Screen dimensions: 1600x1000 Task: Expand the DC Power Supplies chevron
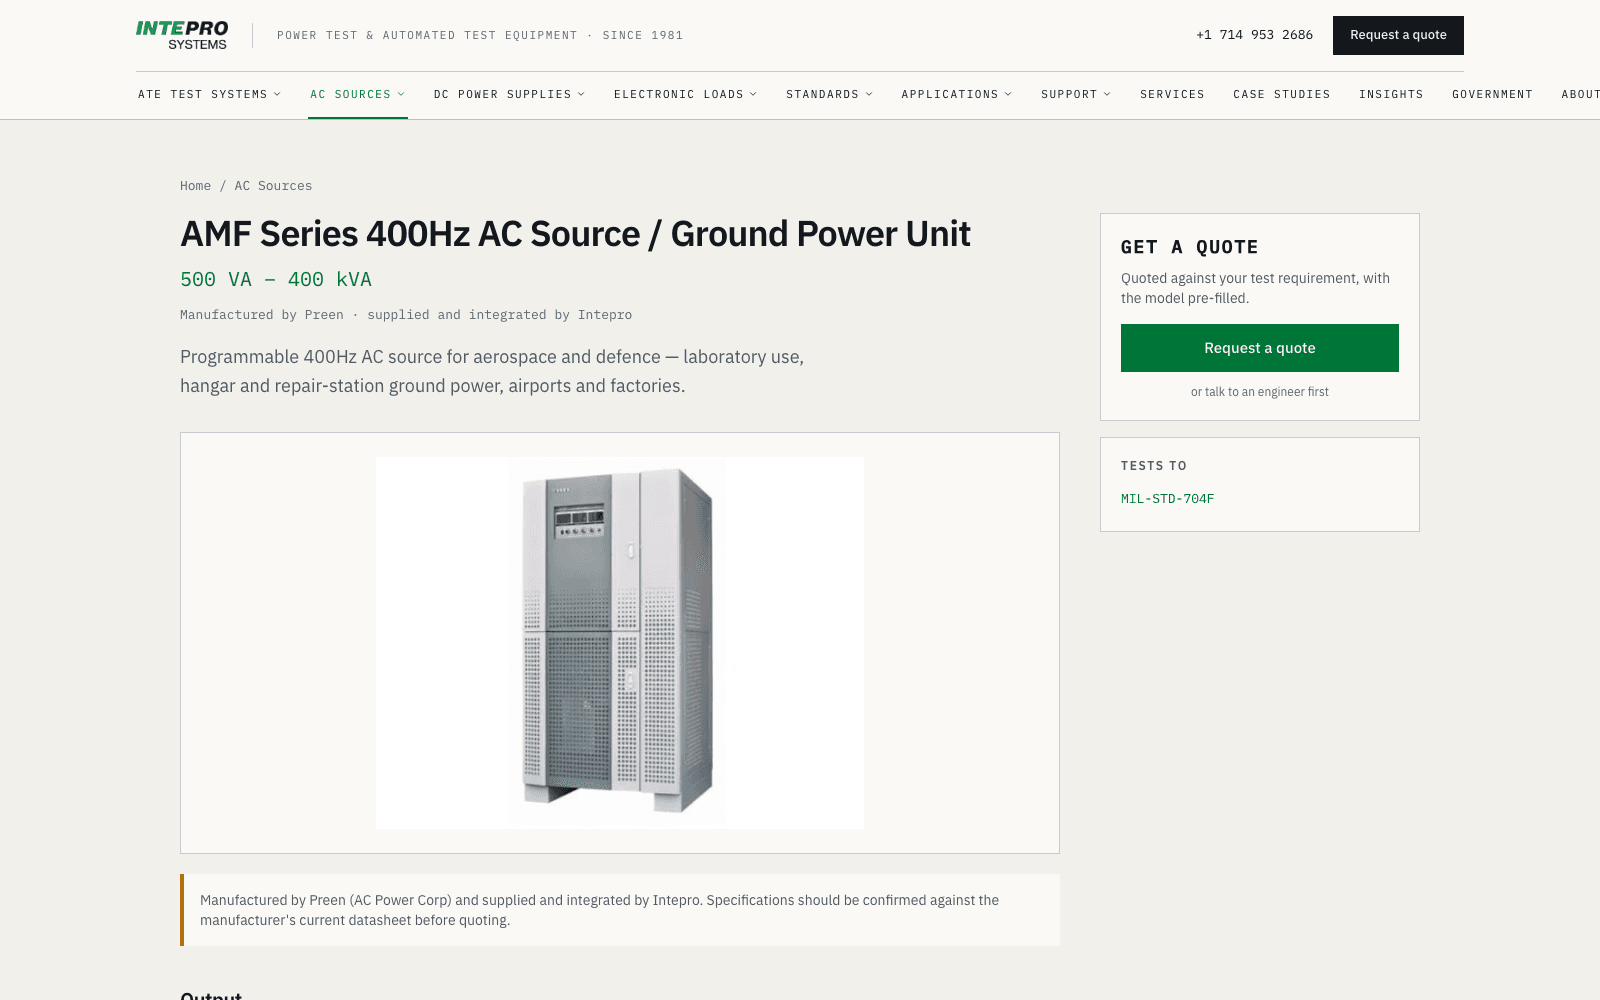[x=581, y=94]
